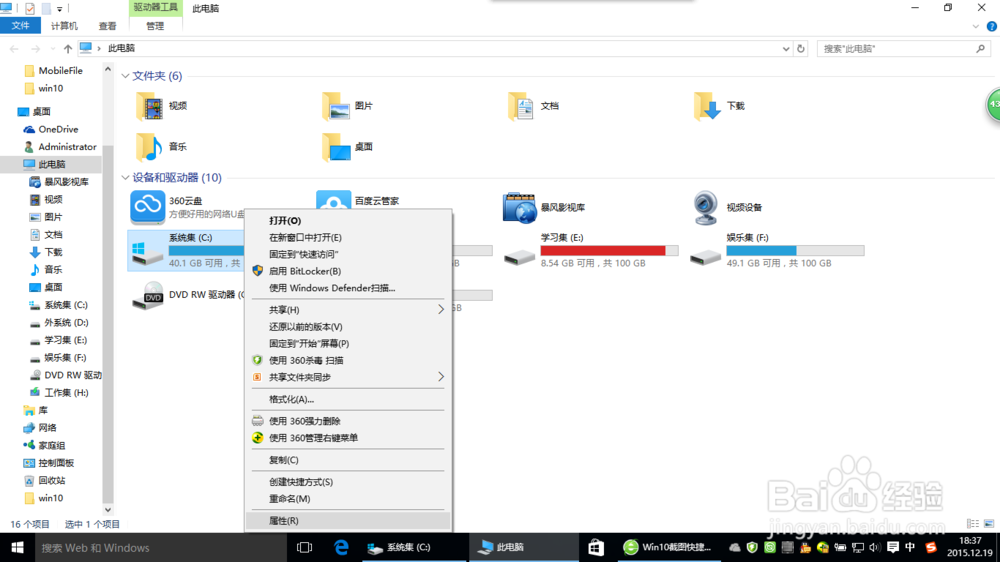The height and width of the screenshot is (562, 1000).
Task: Open the 下载 folder icon
Action: 707,106
